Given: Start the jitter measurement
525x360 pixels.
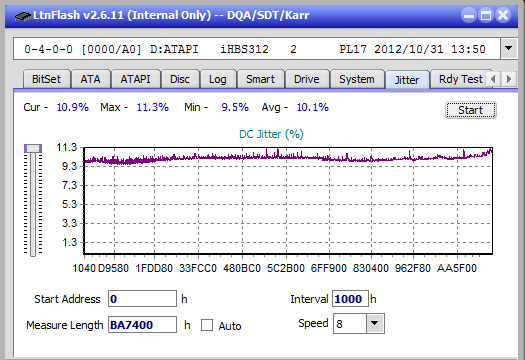Looking at the screenshot, I should (470, 110).
